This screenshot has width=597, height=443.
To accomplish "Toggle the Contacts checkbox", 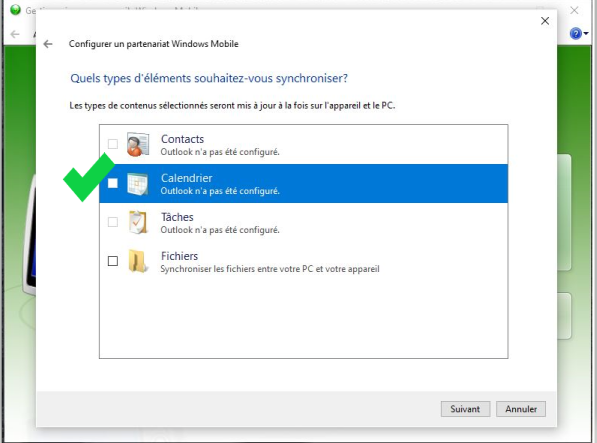I will click(x=113, y=144).
